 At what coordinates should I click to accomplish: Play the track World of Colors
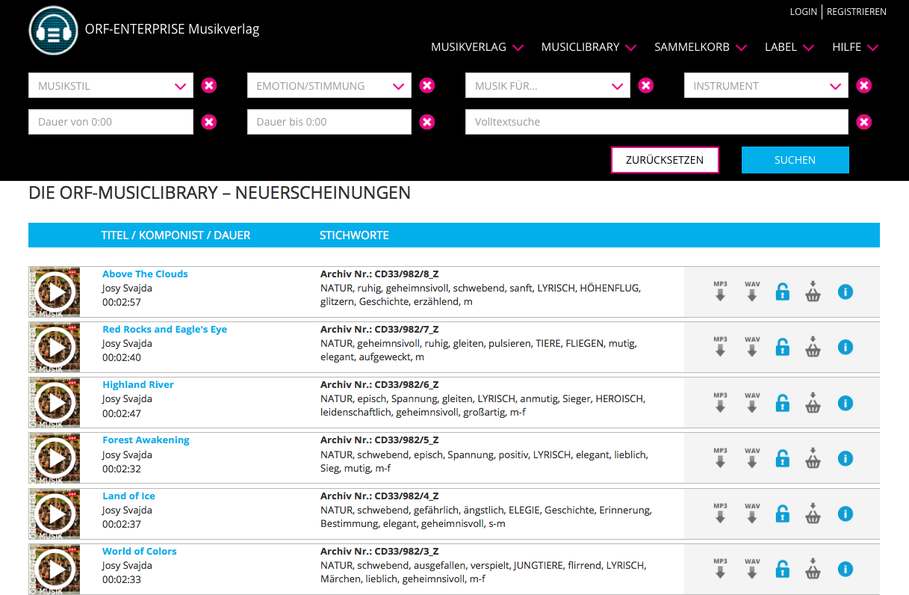tap(55, 569)
